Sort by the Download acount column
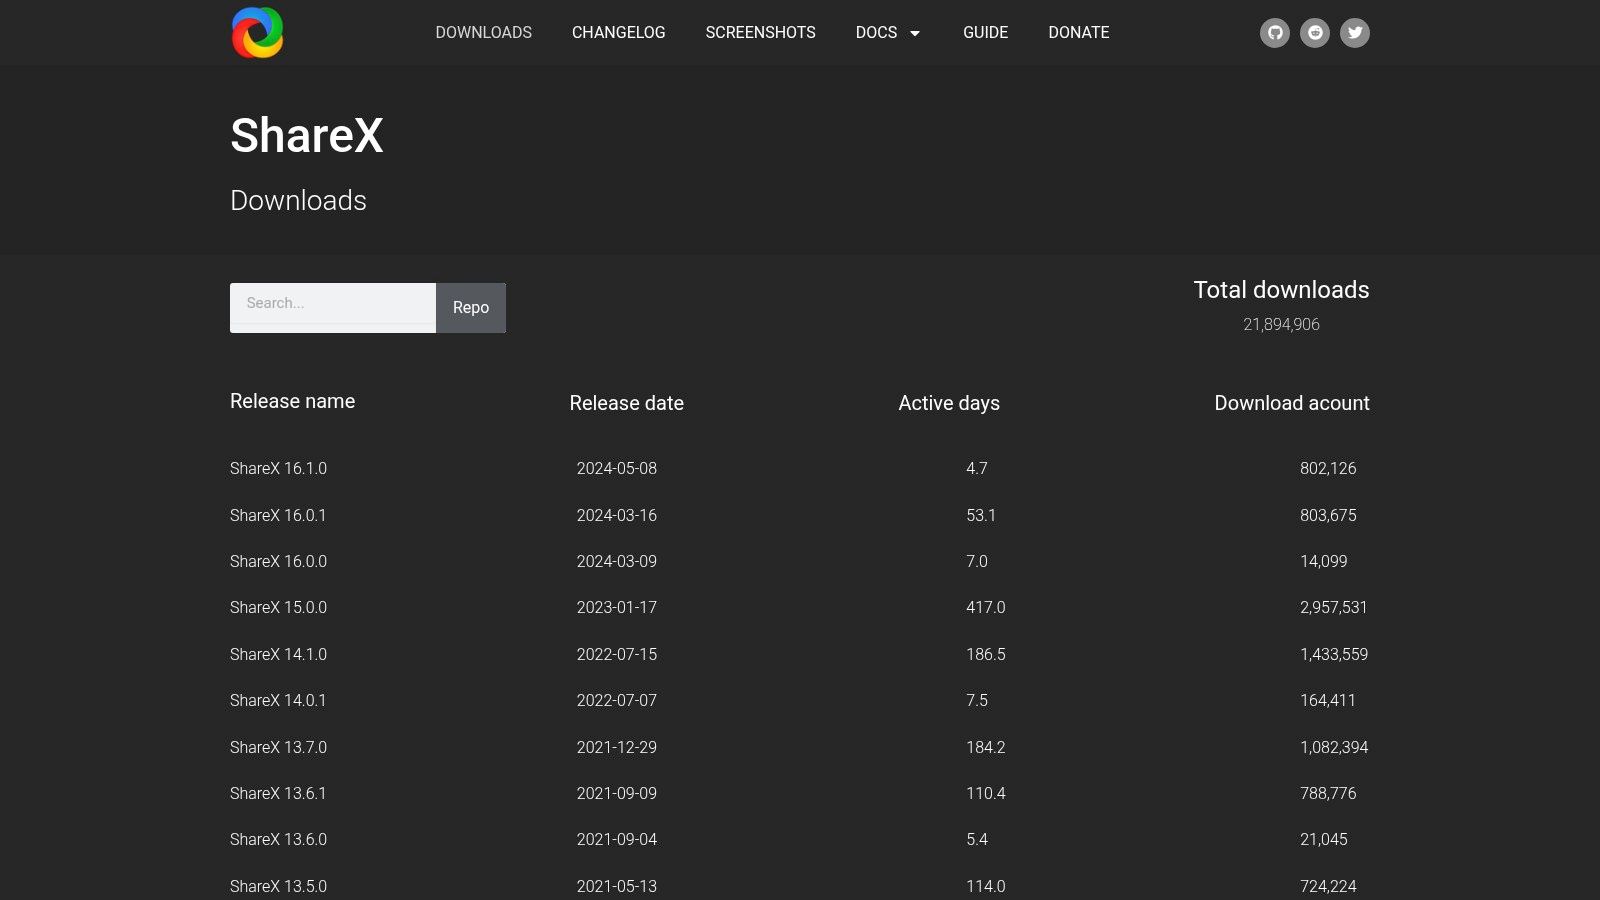This screenshot has width=1600, height=900. (1291, 403)
